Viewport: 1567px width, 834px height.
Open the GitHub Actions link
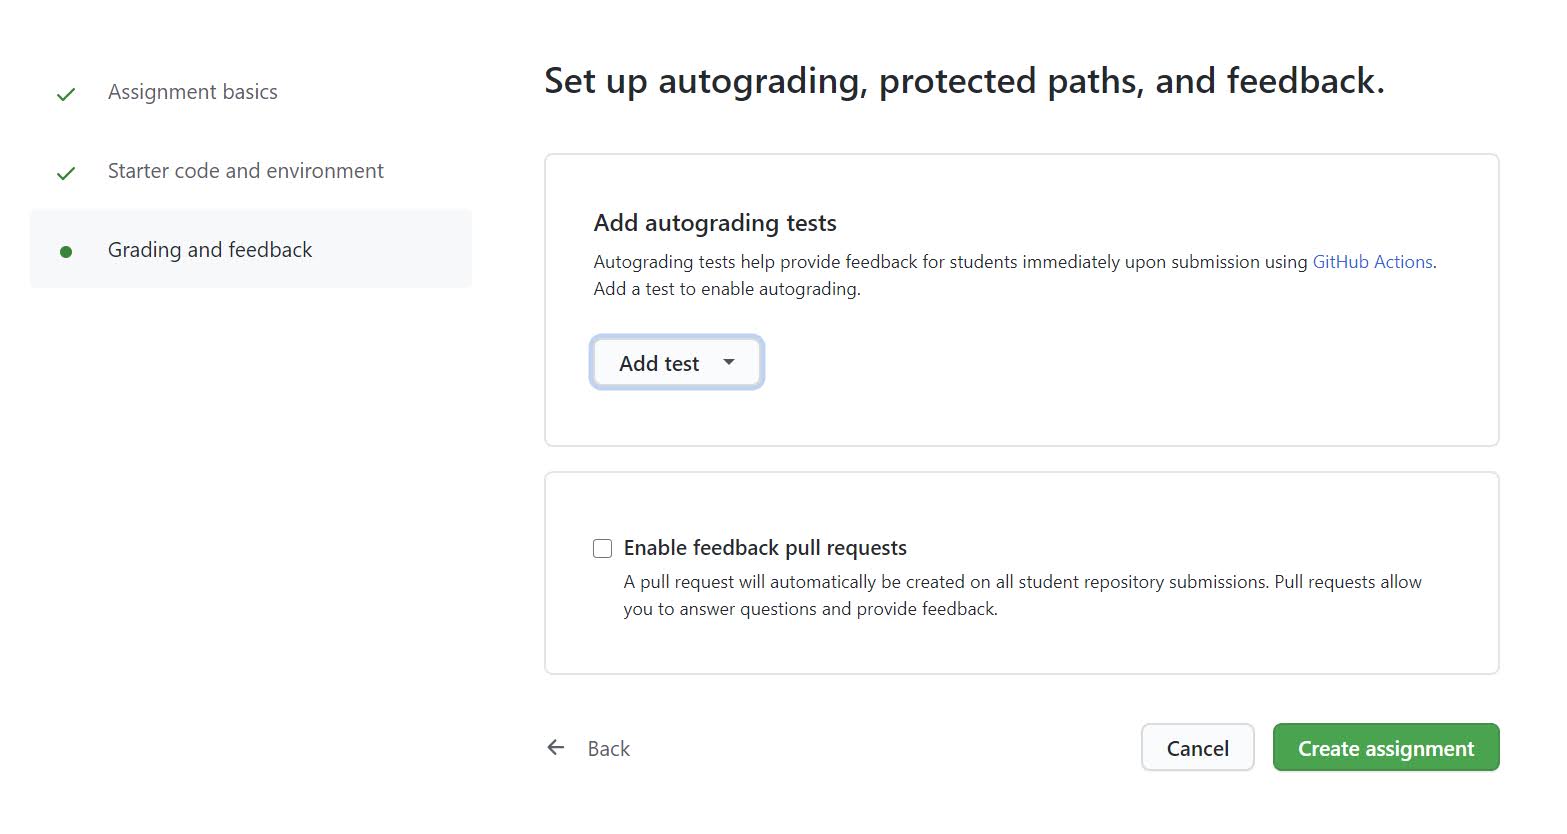[1372, 262]
